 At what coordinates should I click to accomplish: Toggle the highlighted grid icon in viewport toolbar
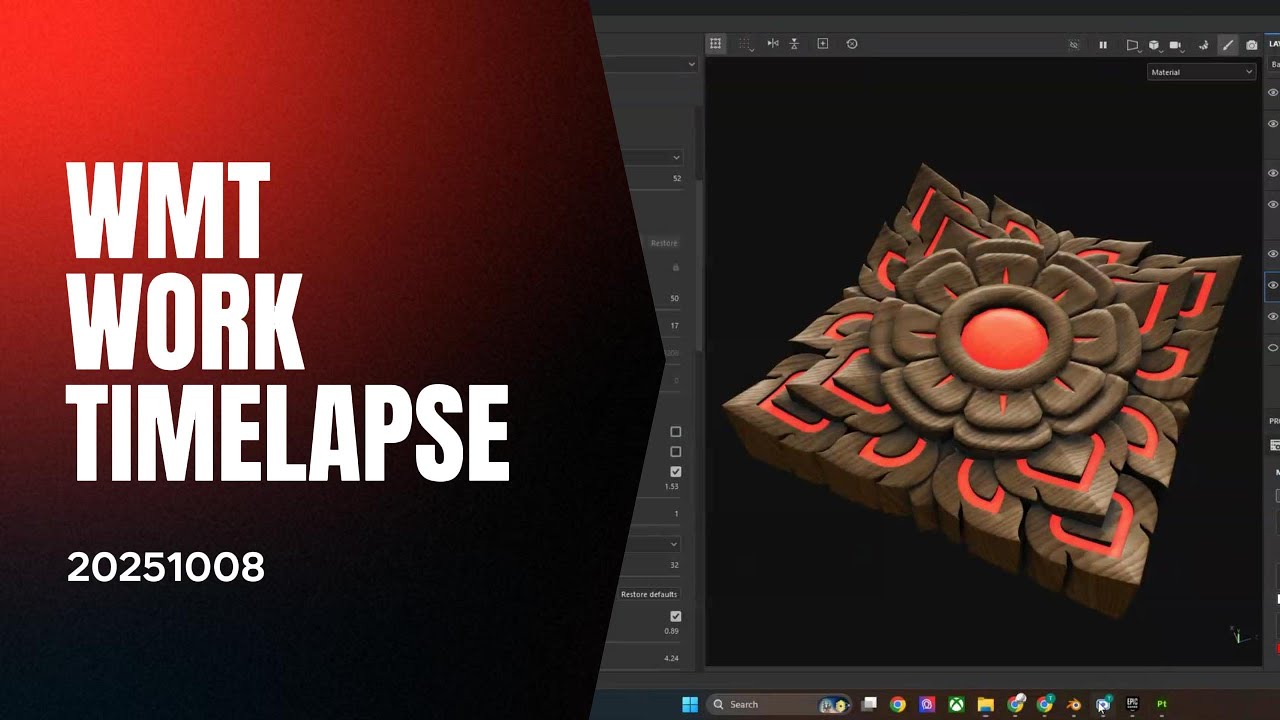click(x=715, y=44)
